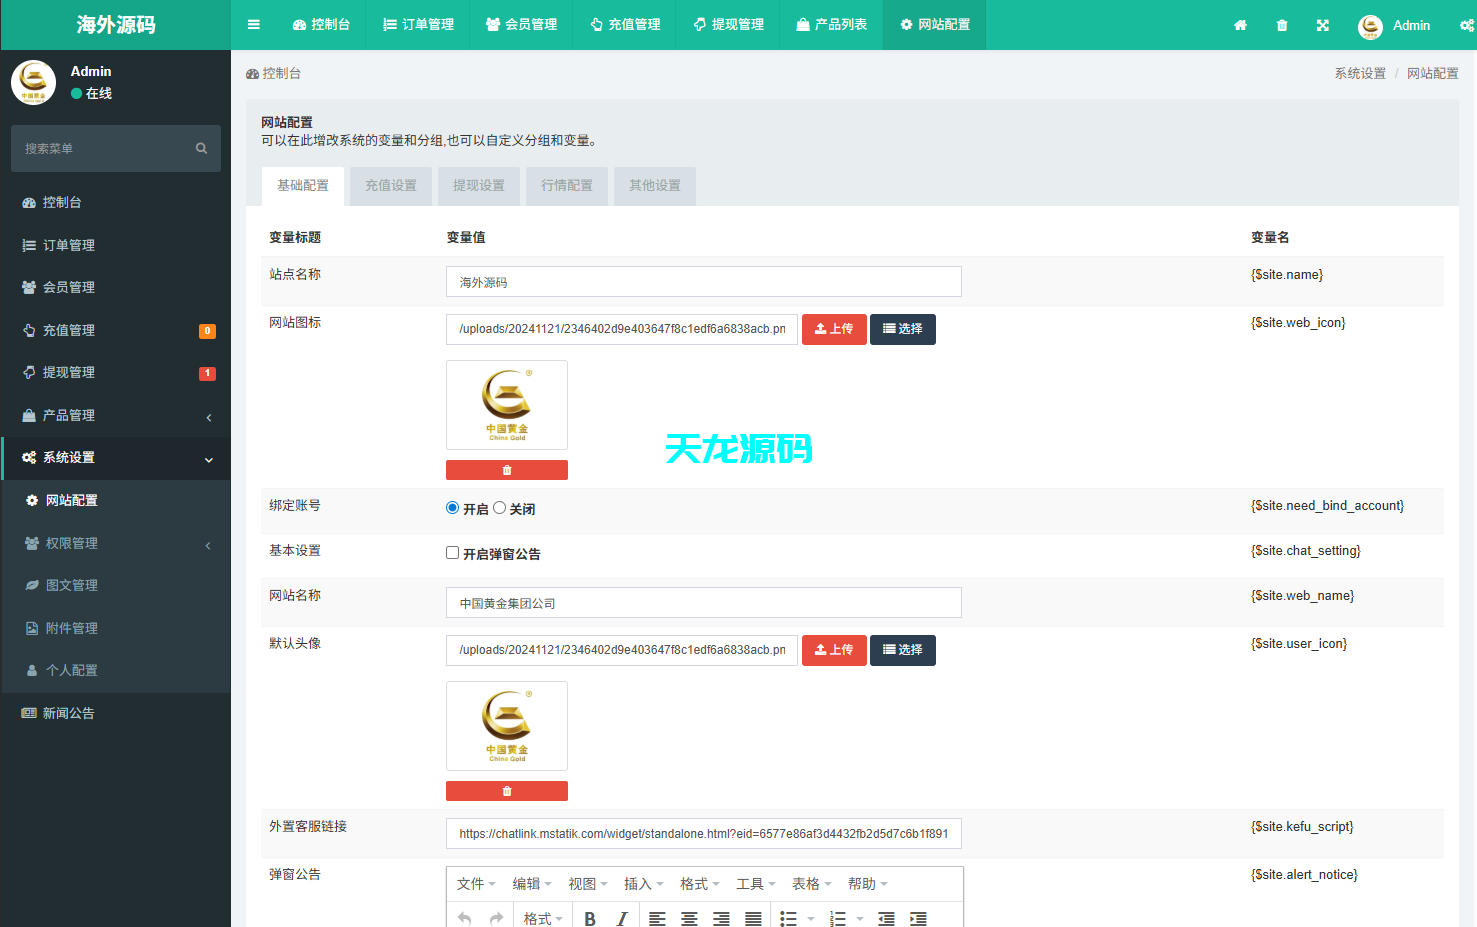The height and width of the screenshot is (927, 1477).
Task: Toggle fullscreen with the expand arrows icon
Action: (1322, 25)
